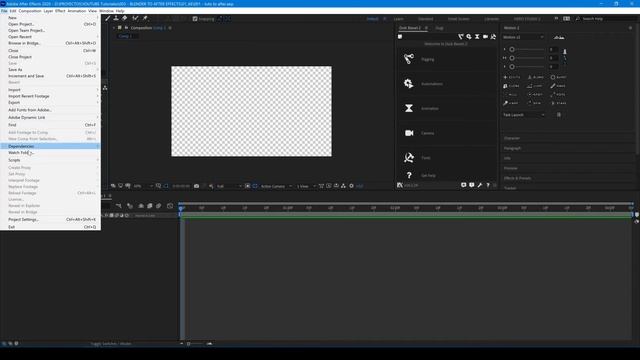Image resolution: width=640 pixels, height=360 pixels.
Task: Toggle the Snapping checkbox
Action: (x=195, y=19)
